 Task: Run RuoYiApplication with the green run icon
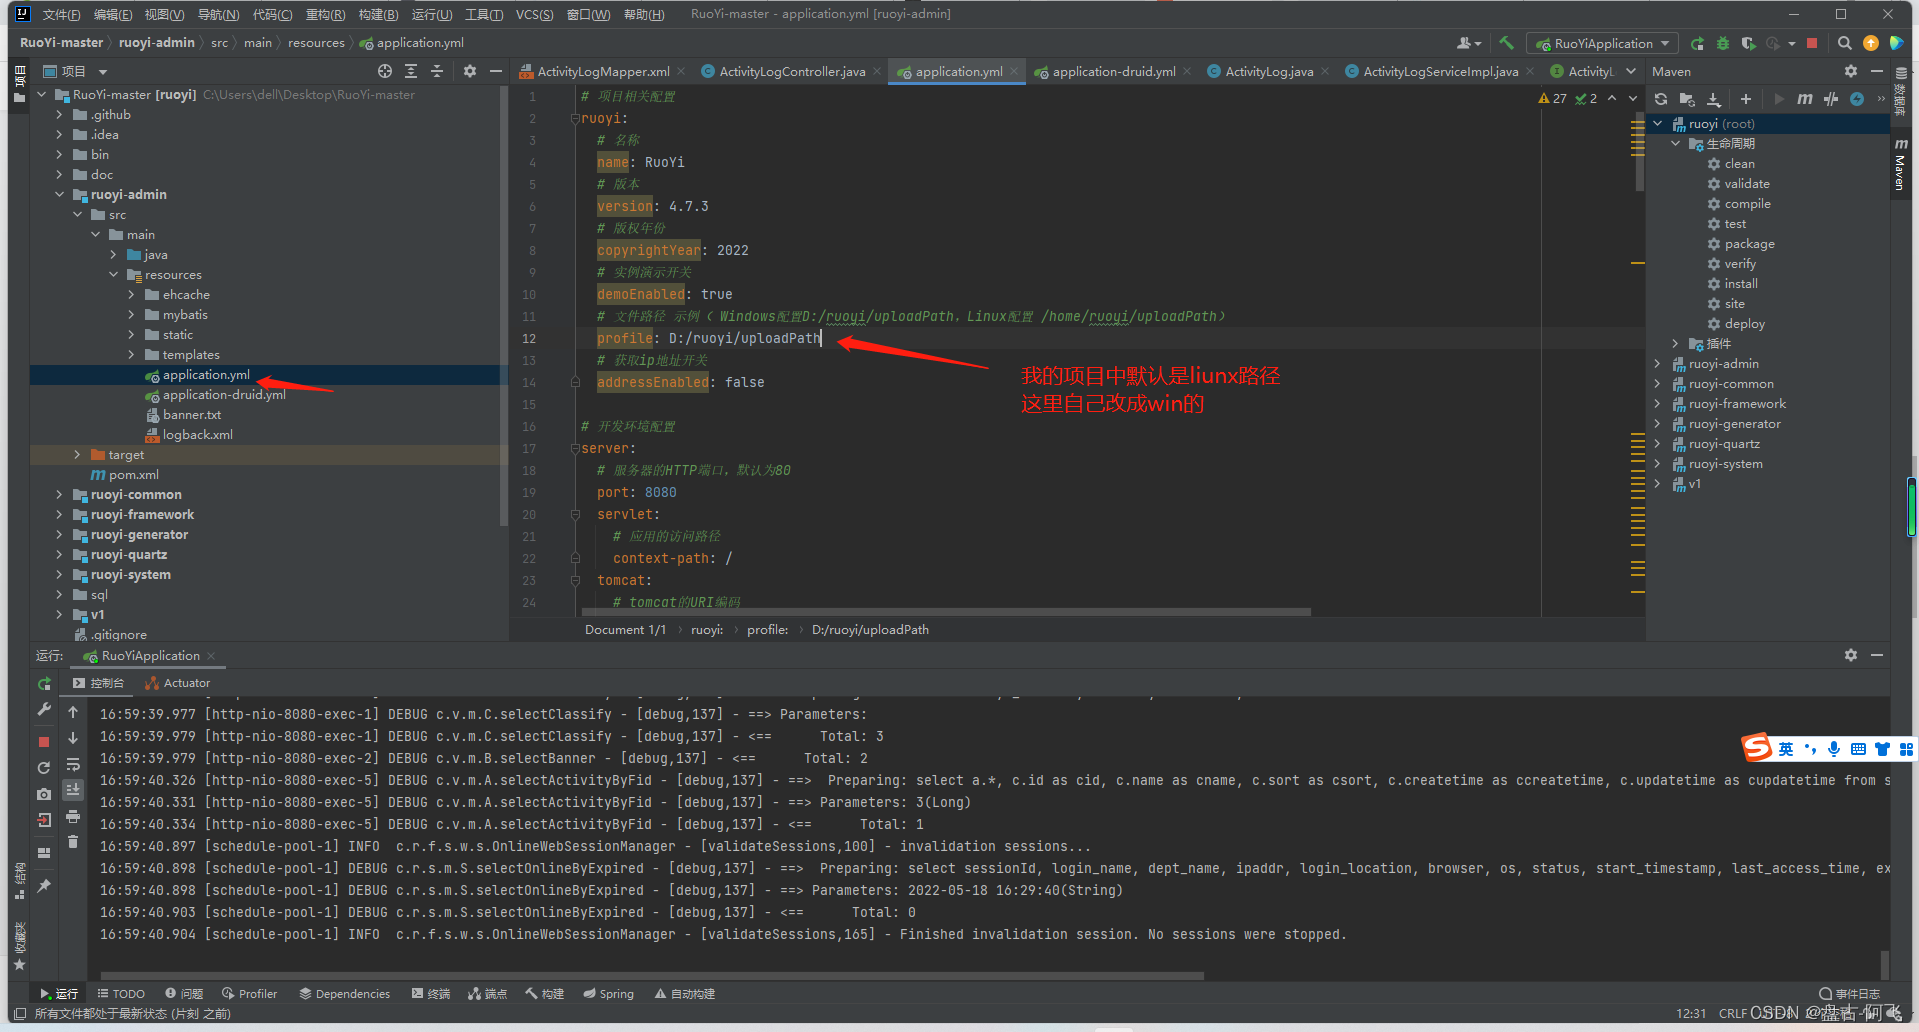1698,43
